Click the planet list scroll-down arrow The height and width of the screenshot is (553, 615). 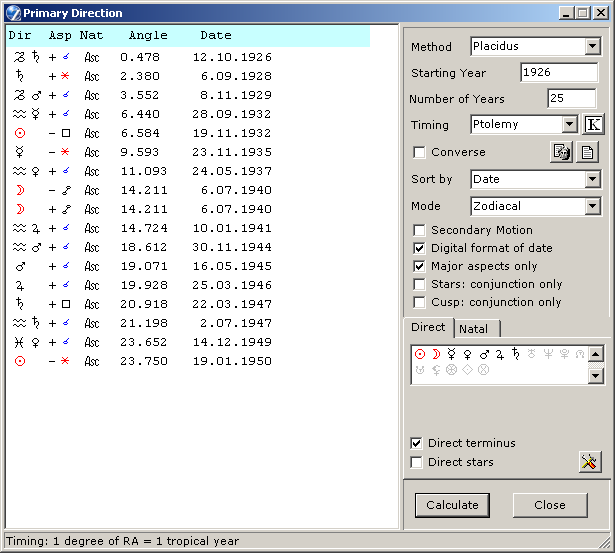(595, 376)
